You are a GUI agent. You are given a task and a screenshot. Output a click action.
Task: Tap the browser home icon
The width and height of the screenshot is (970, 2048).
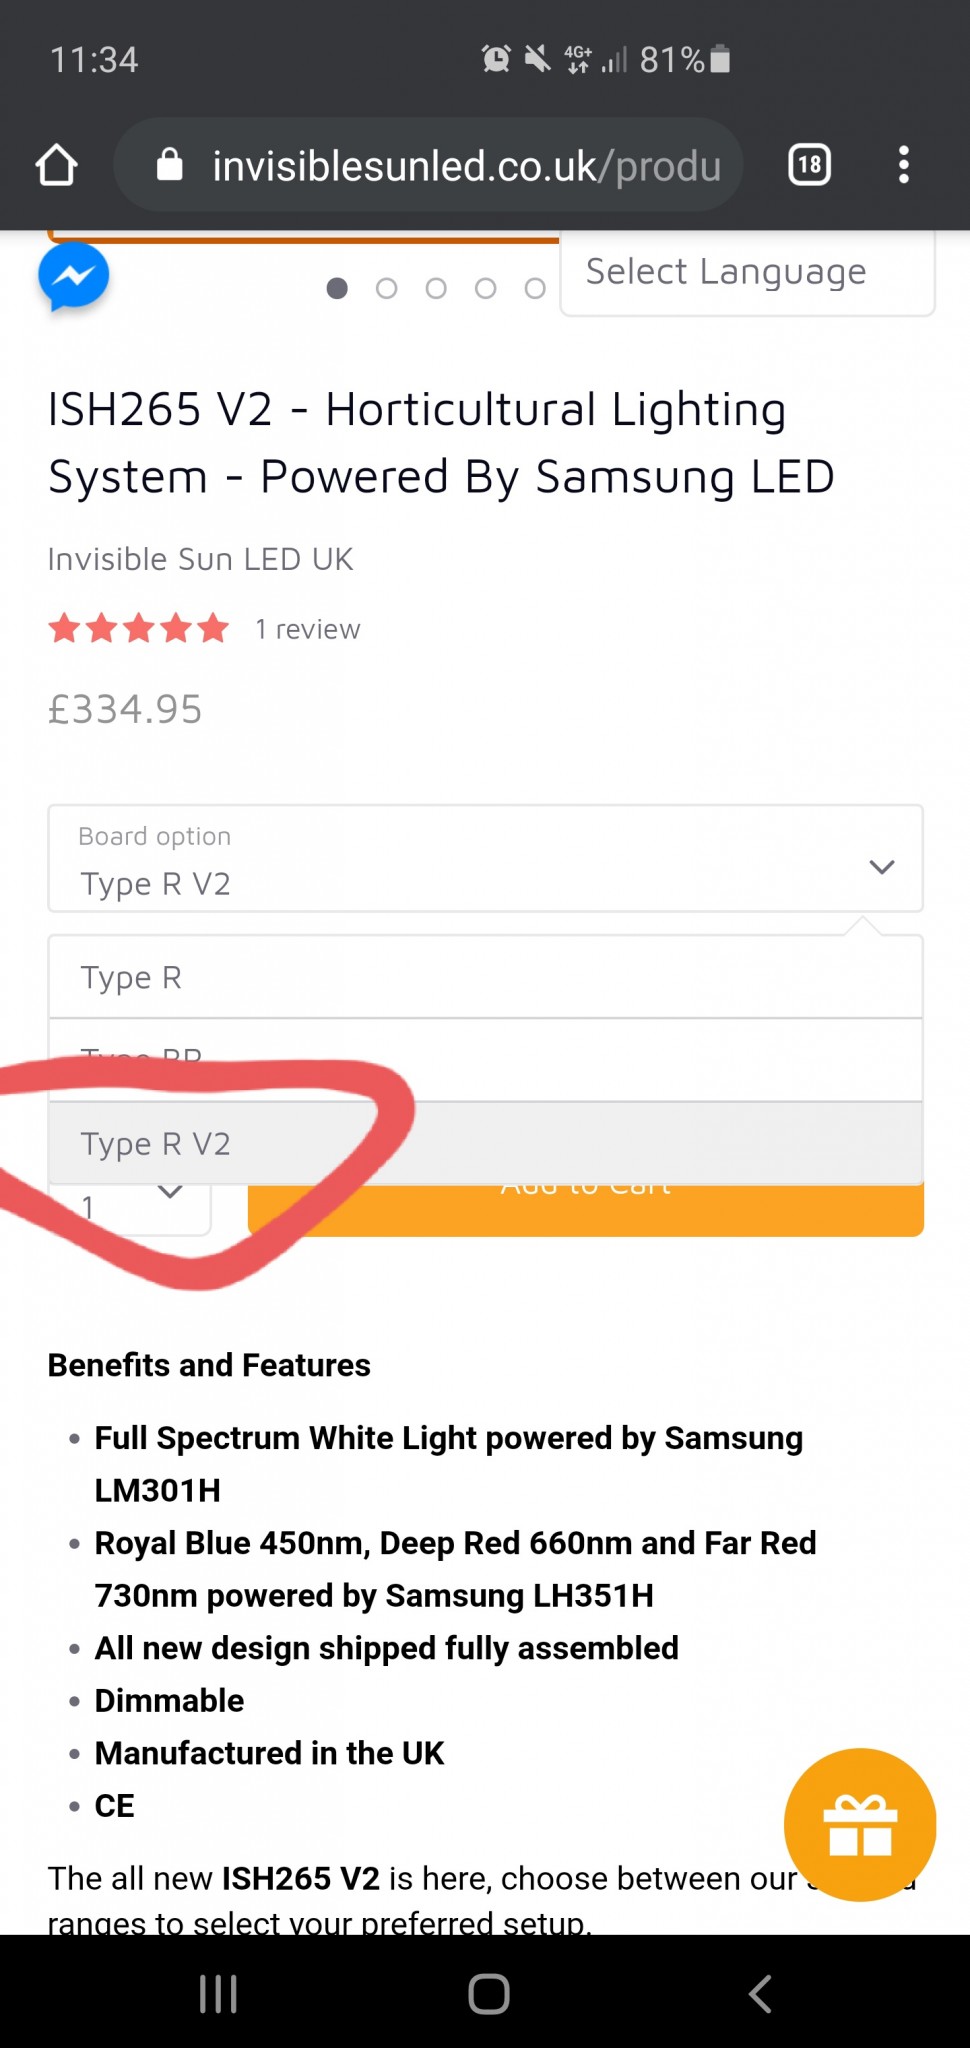[56, 165]
